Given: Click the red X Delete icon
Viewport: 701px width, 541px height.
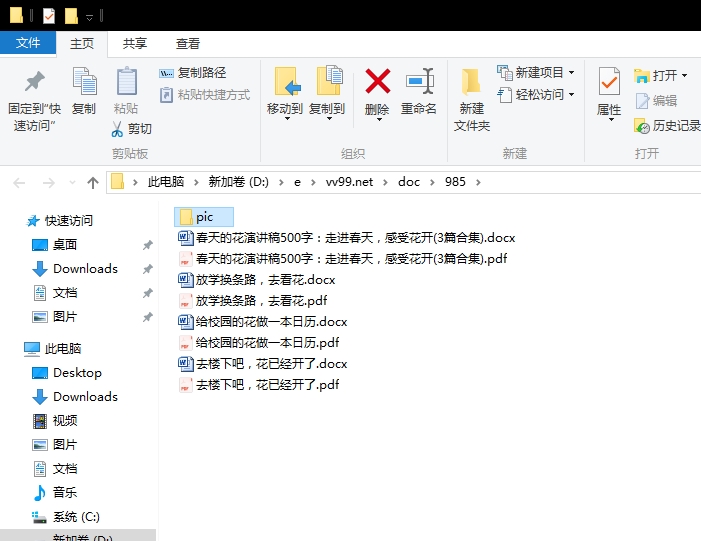Looking at the screenshot, I should [x=378, y=81].
